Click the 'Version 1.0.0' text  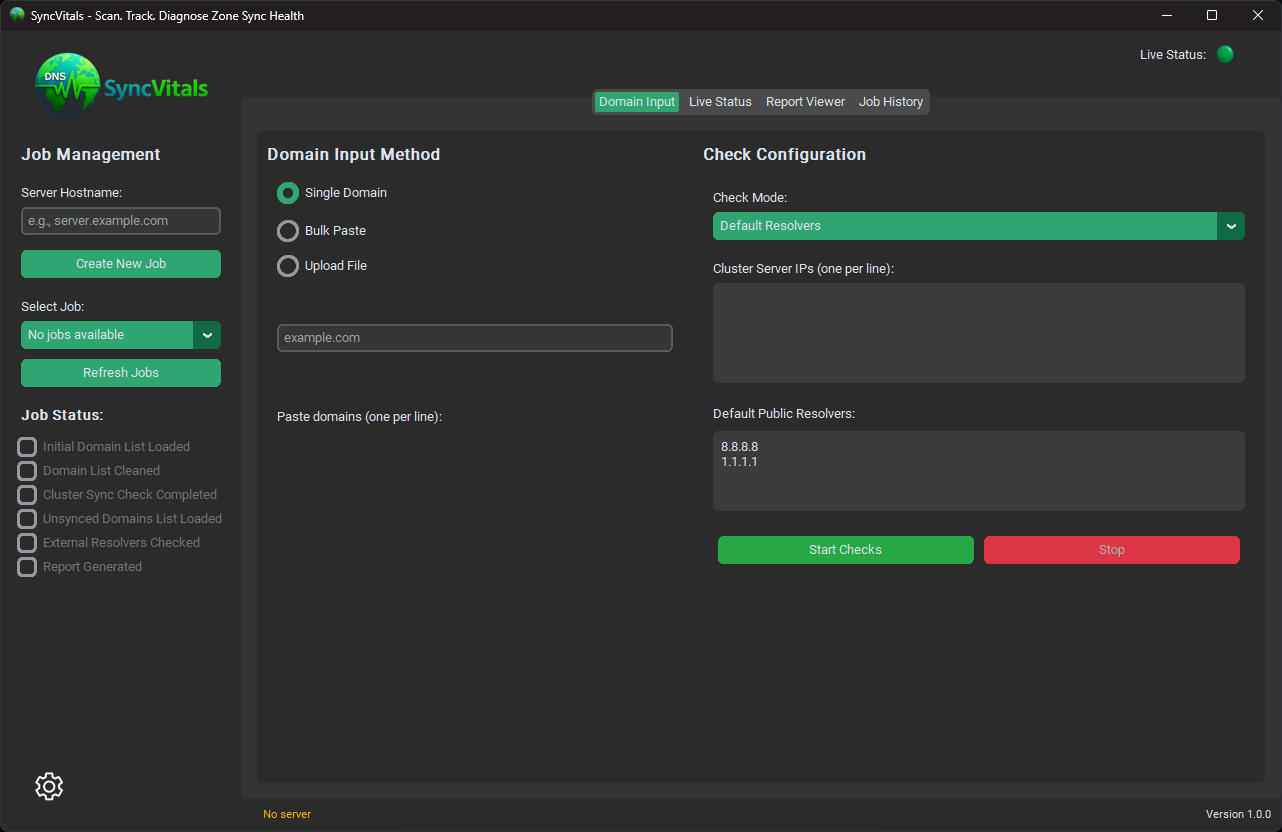pos(1238,814)
